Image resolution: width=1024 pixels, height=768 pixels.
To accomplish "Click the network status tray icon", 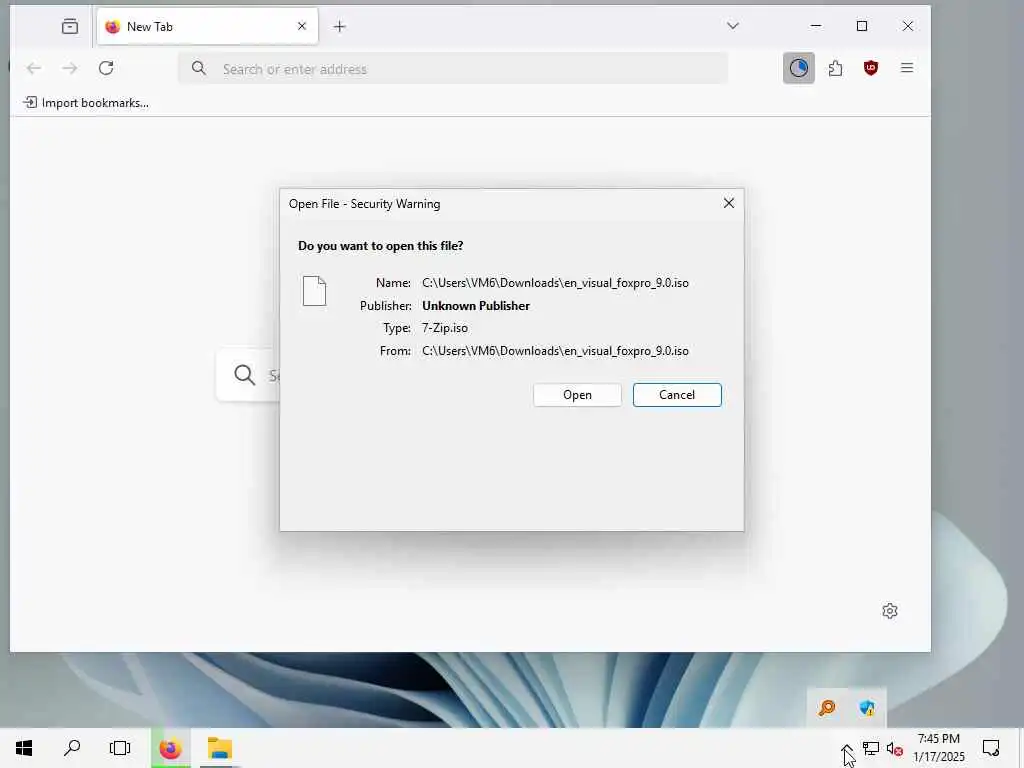I will 871,748.
